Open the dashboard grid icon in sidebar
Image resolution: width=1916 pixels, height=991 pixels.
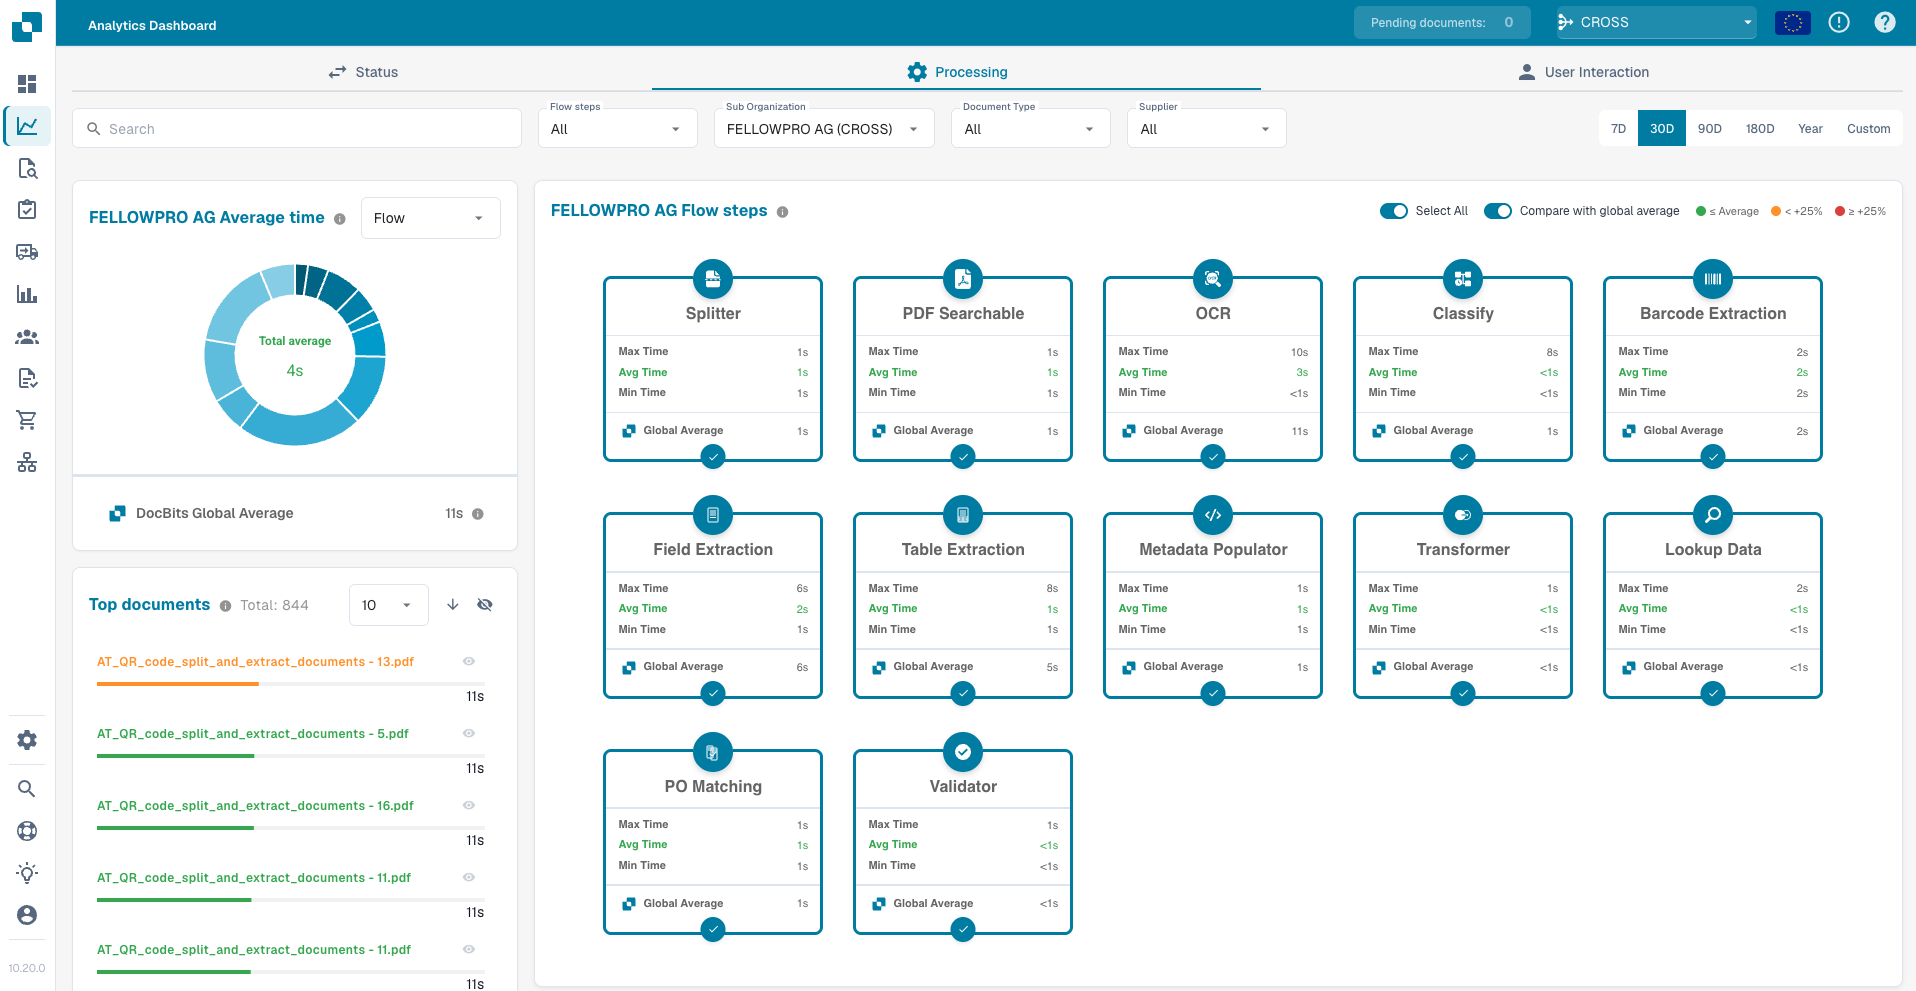[27, 84]
